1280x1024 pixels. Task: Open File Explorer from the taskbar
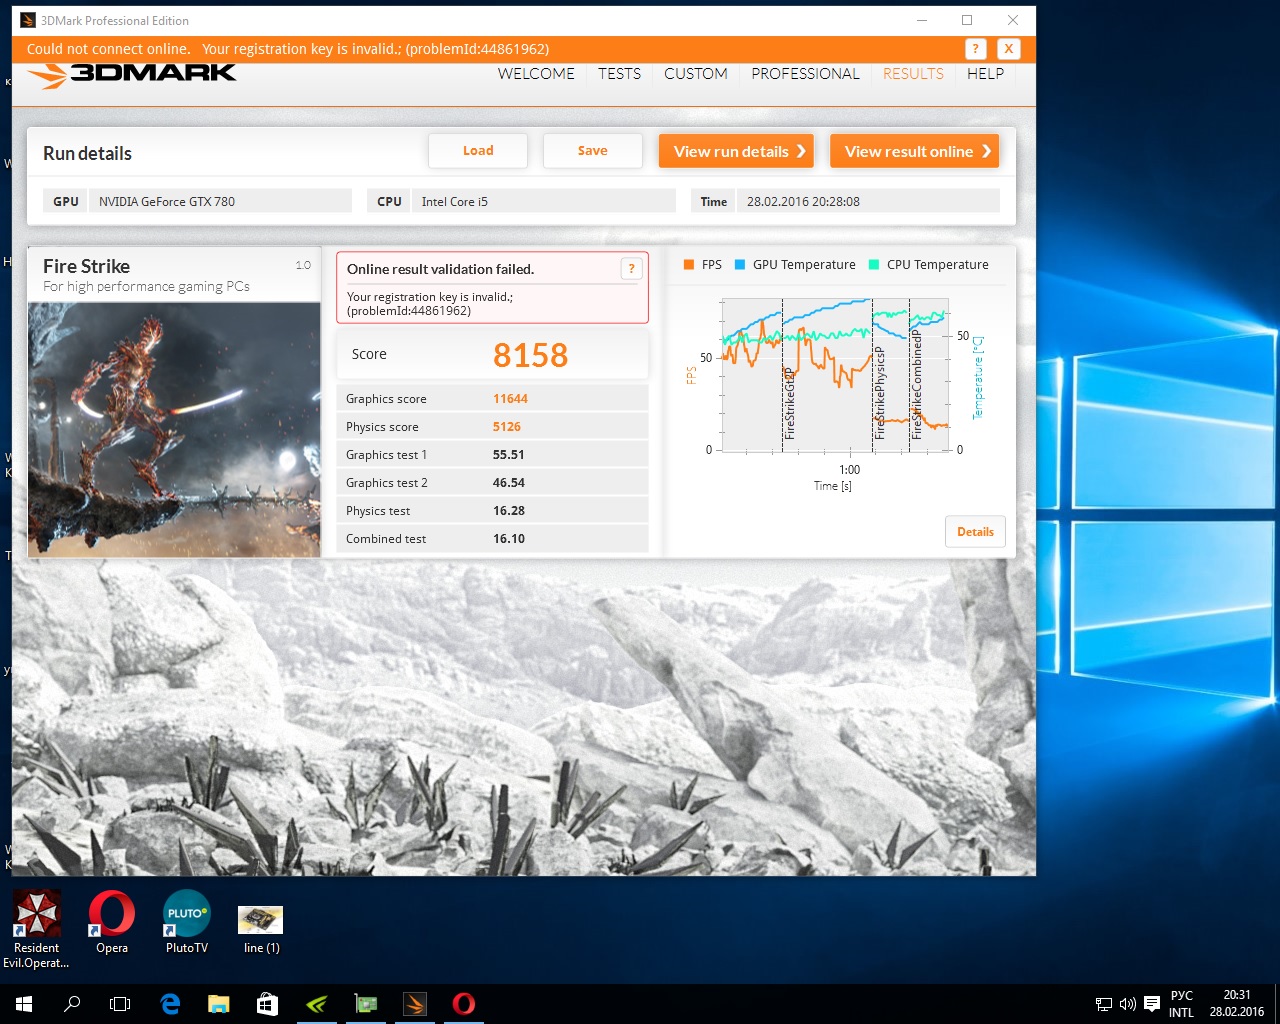pyautogui.click(x=218, y=1004)
